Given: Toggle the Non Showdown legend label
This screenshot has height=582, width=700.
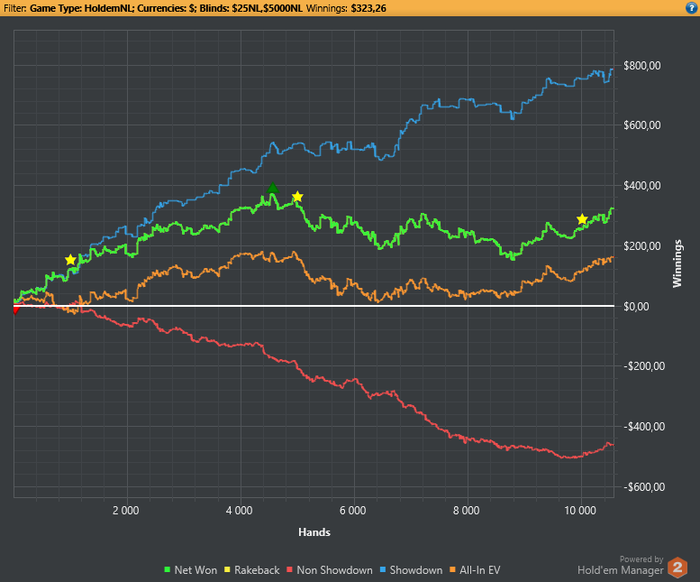Looking at the screenshot, I should click(x=334, y=570).
